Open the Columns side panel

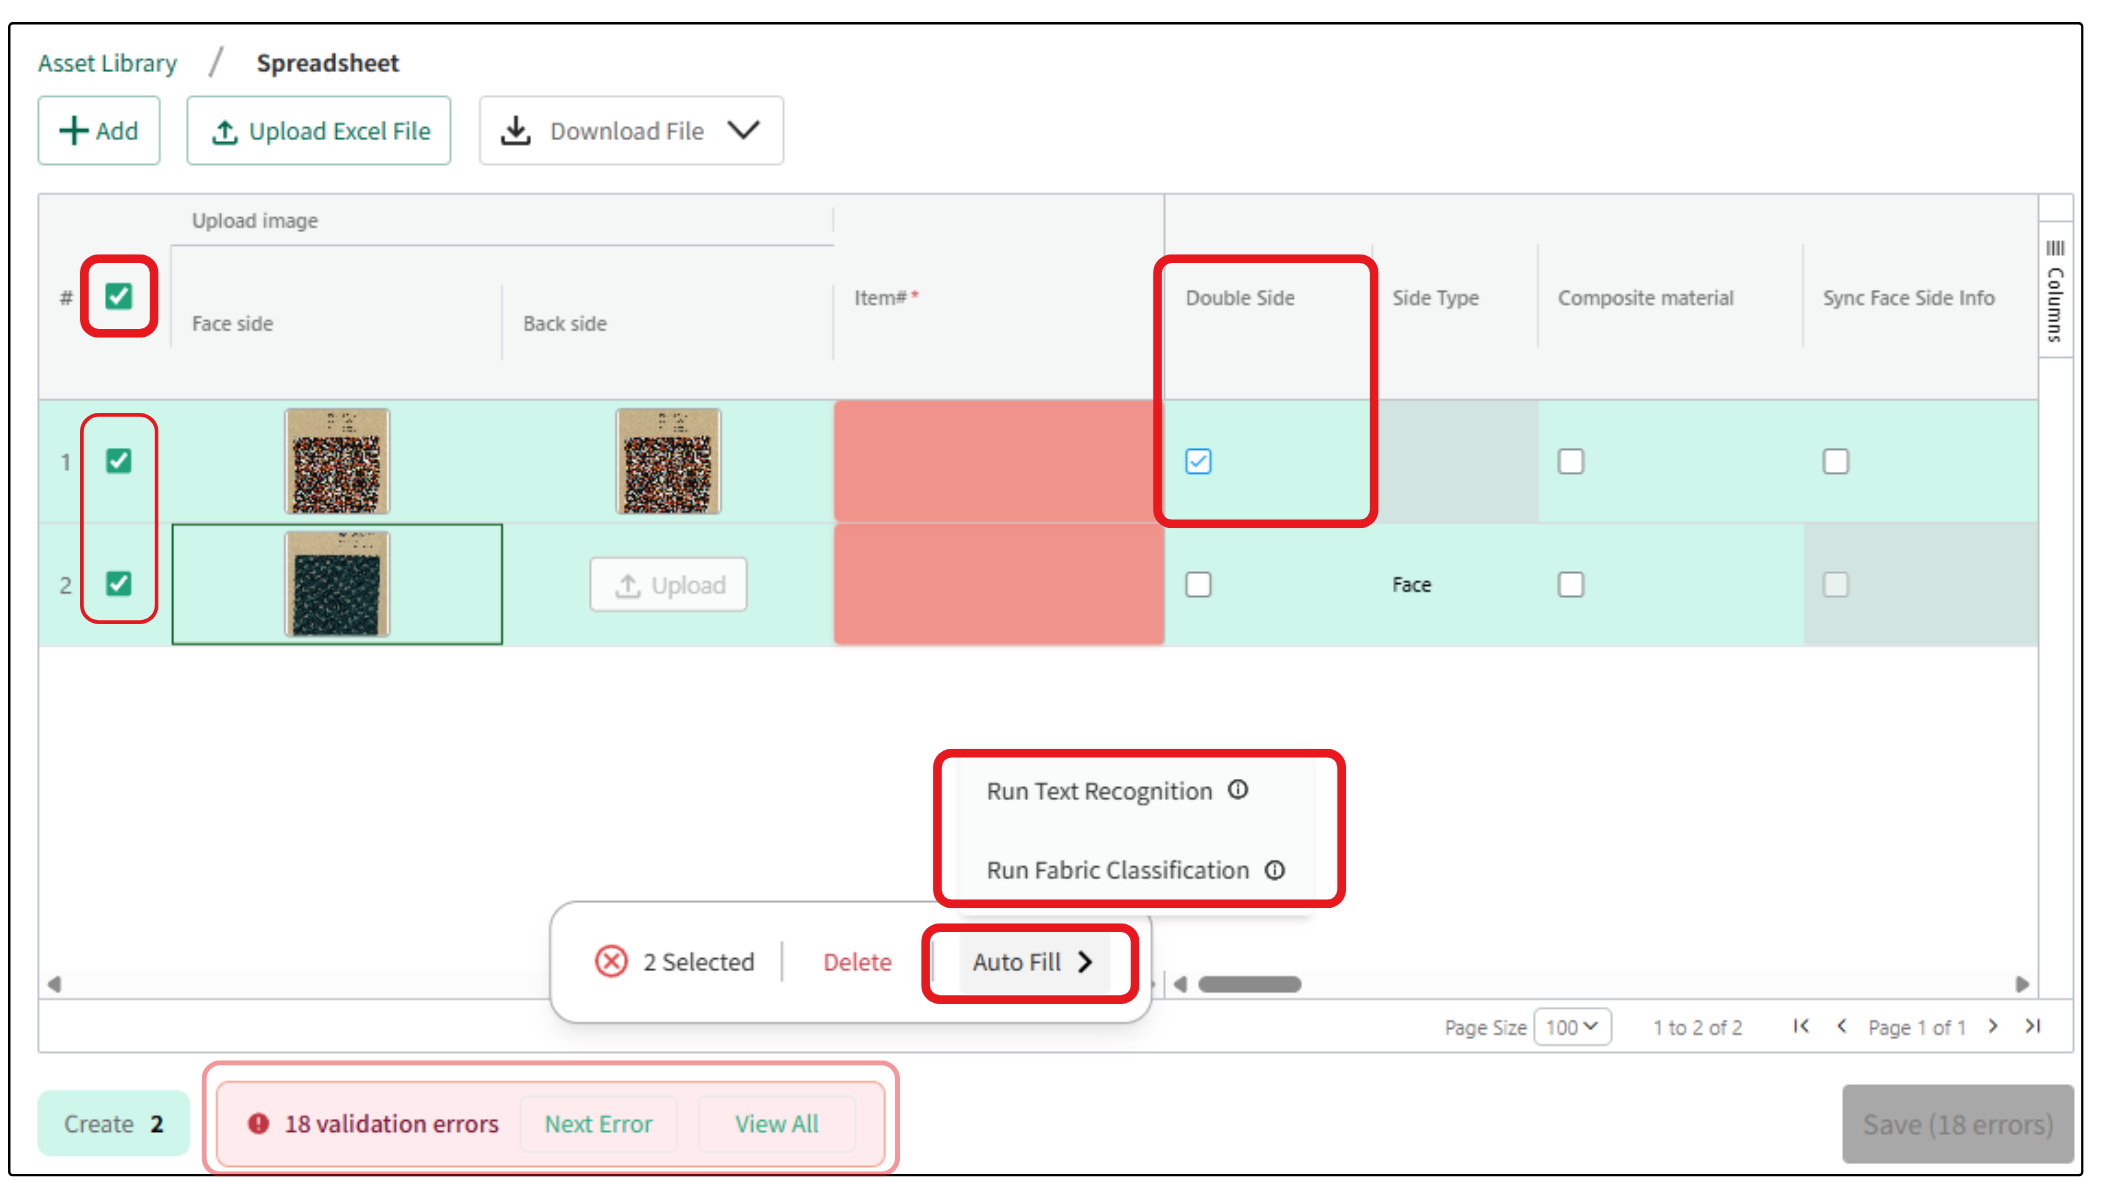(2055, 291)
